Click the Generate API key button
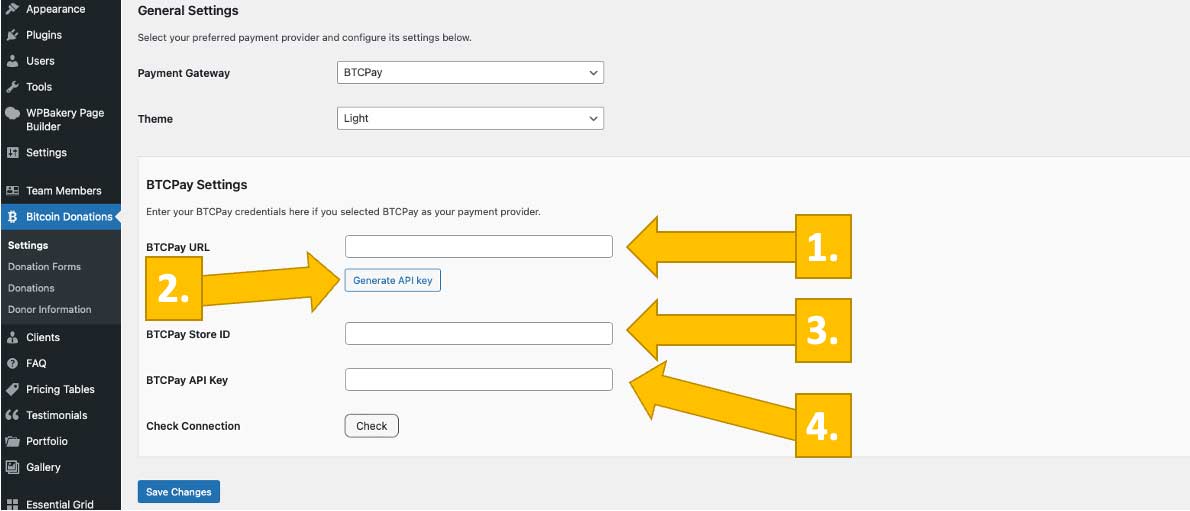 coord(392,280)
